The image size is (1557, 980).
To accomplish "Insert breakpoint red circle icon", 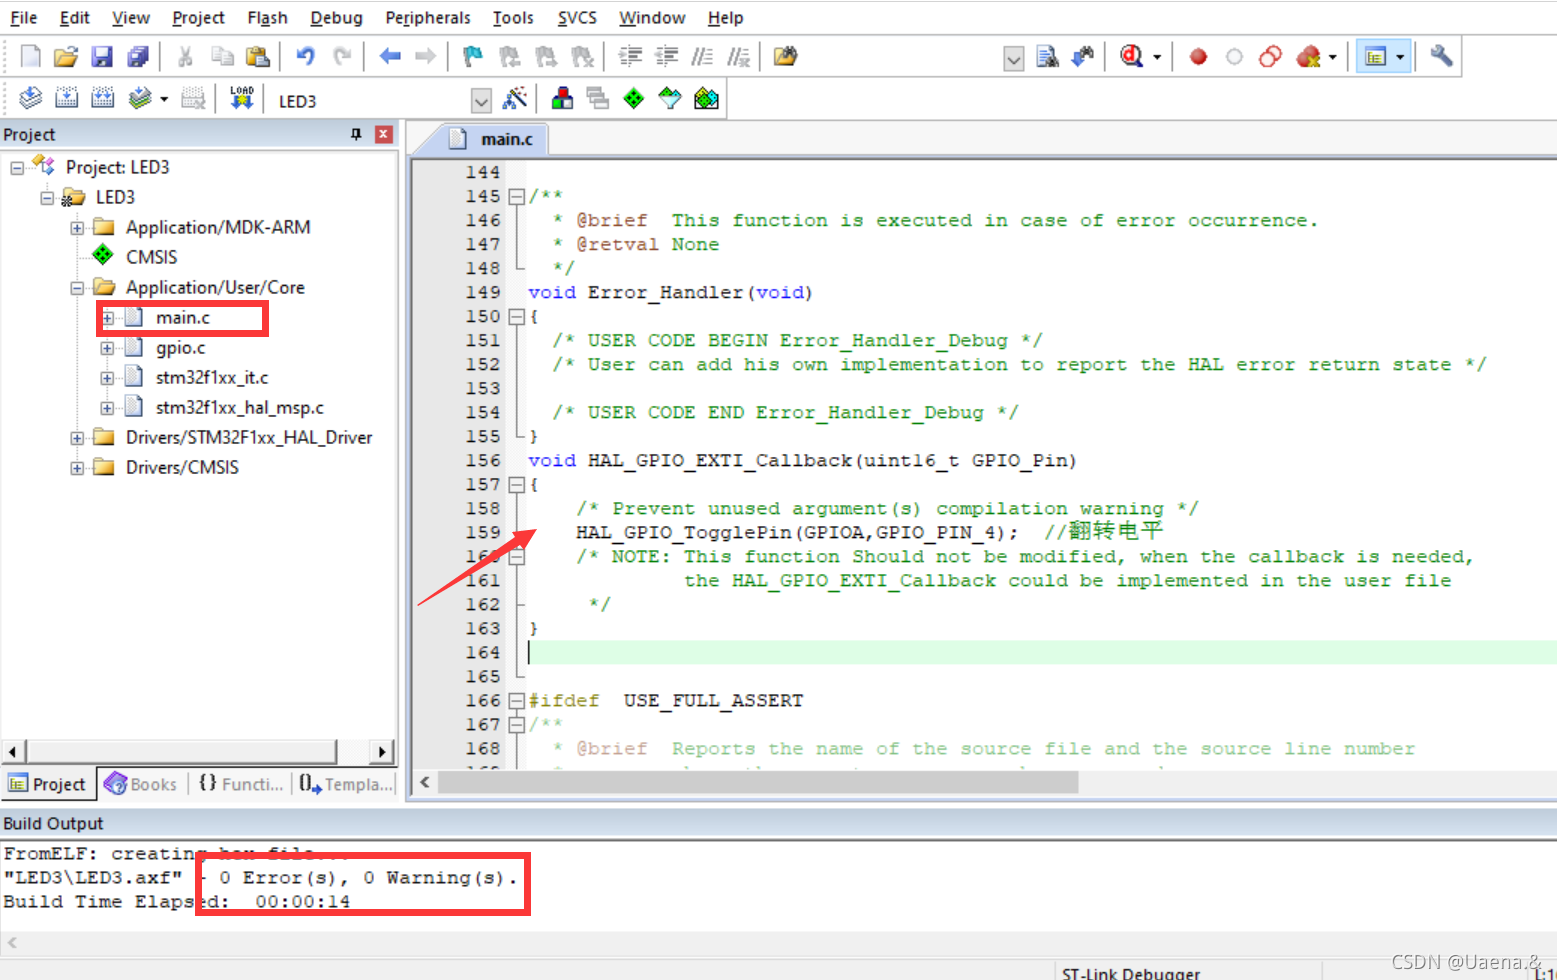I will tap(1198, 57).
